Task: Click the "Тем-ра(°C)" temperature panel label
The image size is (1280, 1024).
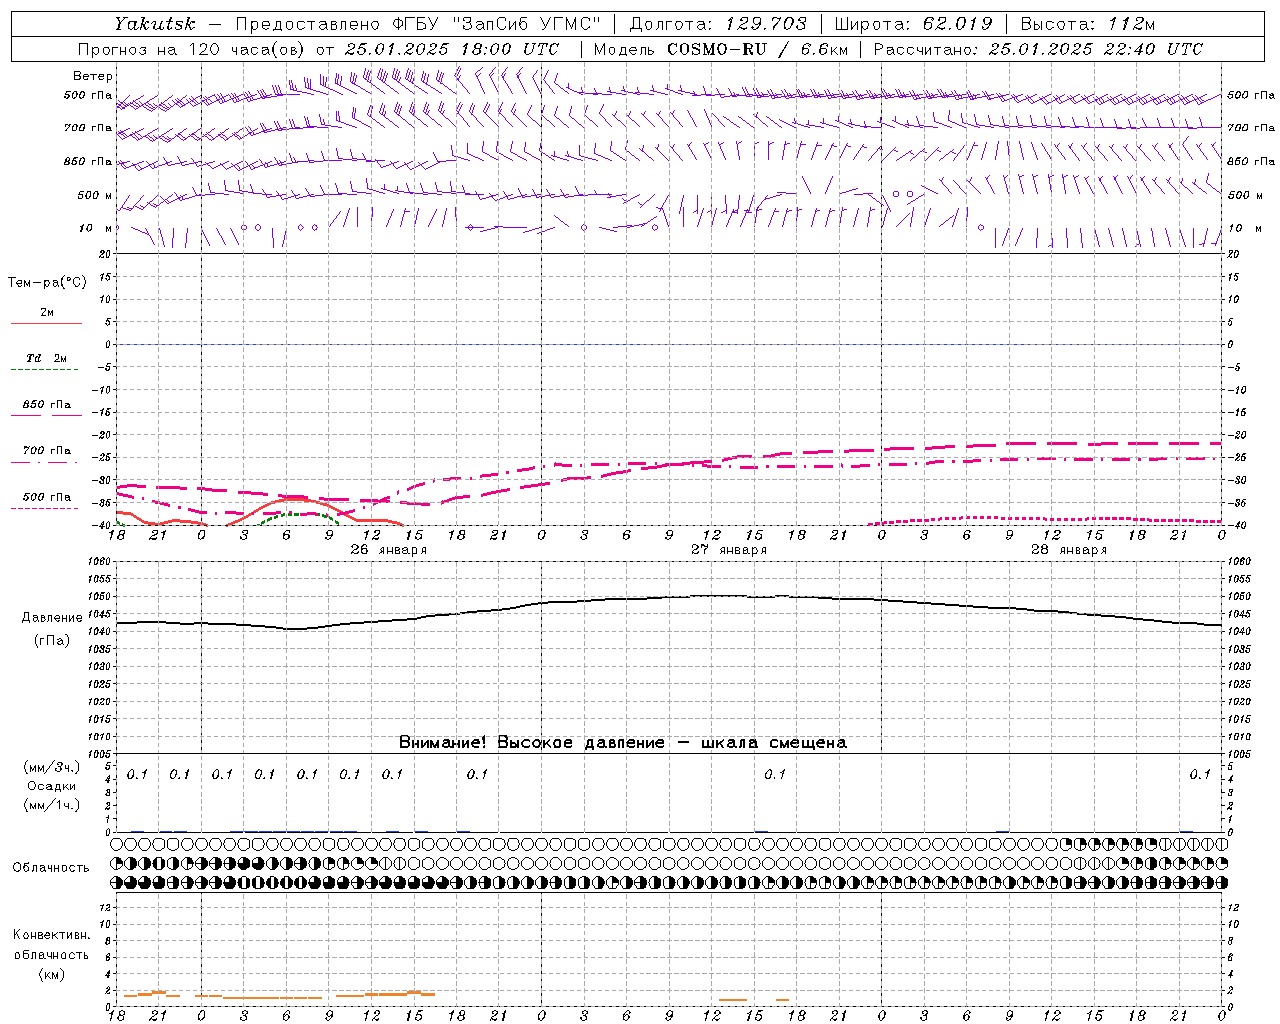Action: [x=47, y=283]
